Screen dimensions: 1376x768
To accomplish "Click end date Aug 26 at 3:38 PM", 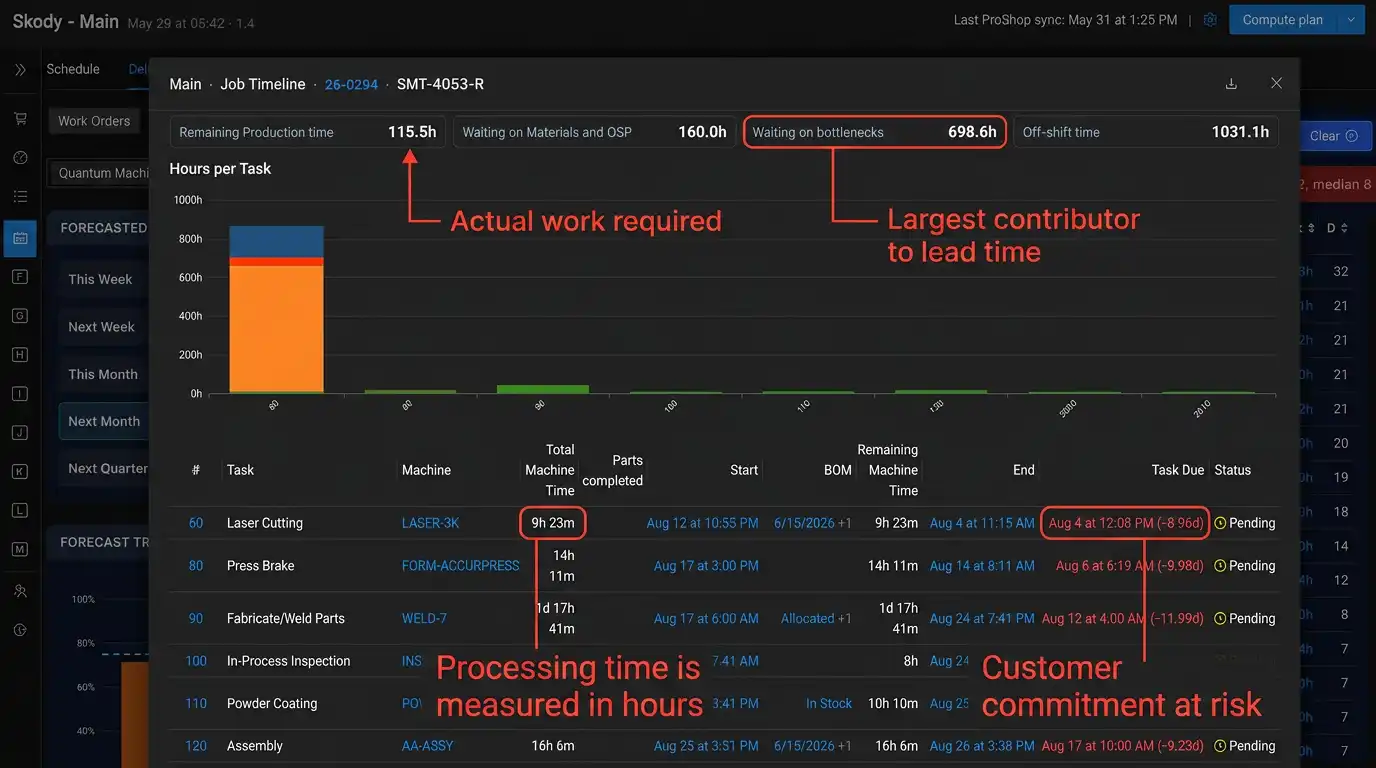I will click(x=982, y=746).
